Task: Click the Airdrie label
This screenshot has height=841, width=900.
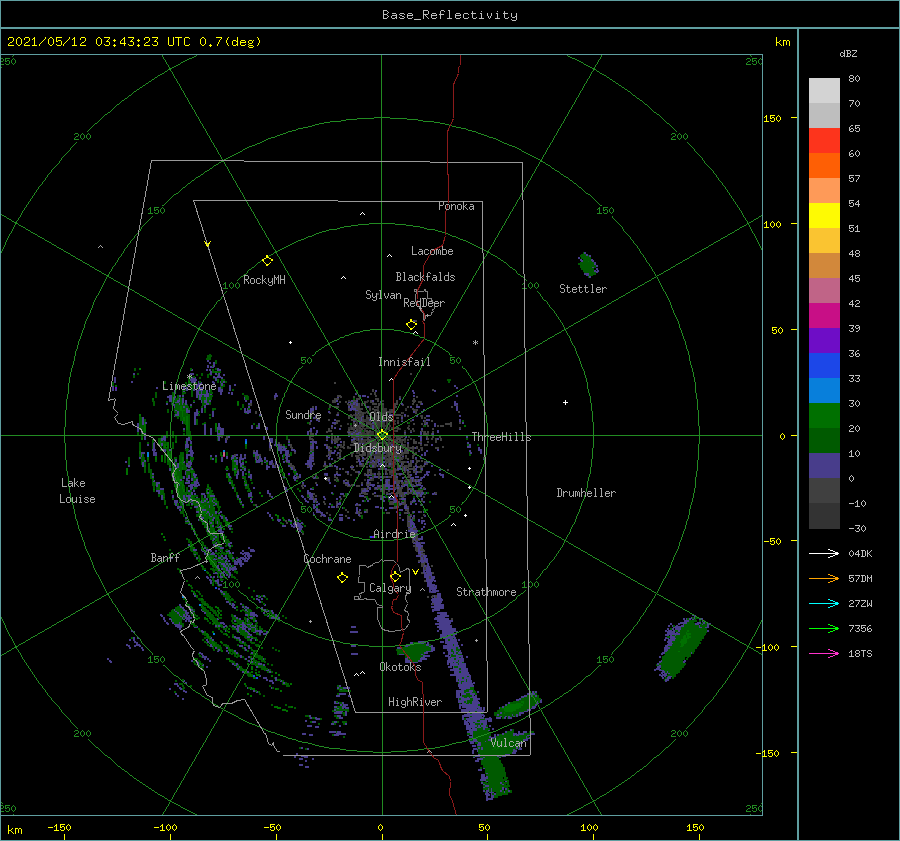Action: [394, 534]
